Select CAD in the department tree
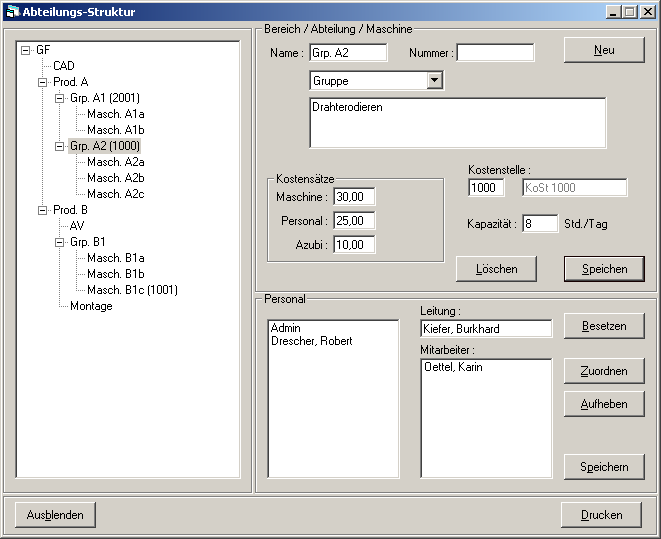 point(63,66)
